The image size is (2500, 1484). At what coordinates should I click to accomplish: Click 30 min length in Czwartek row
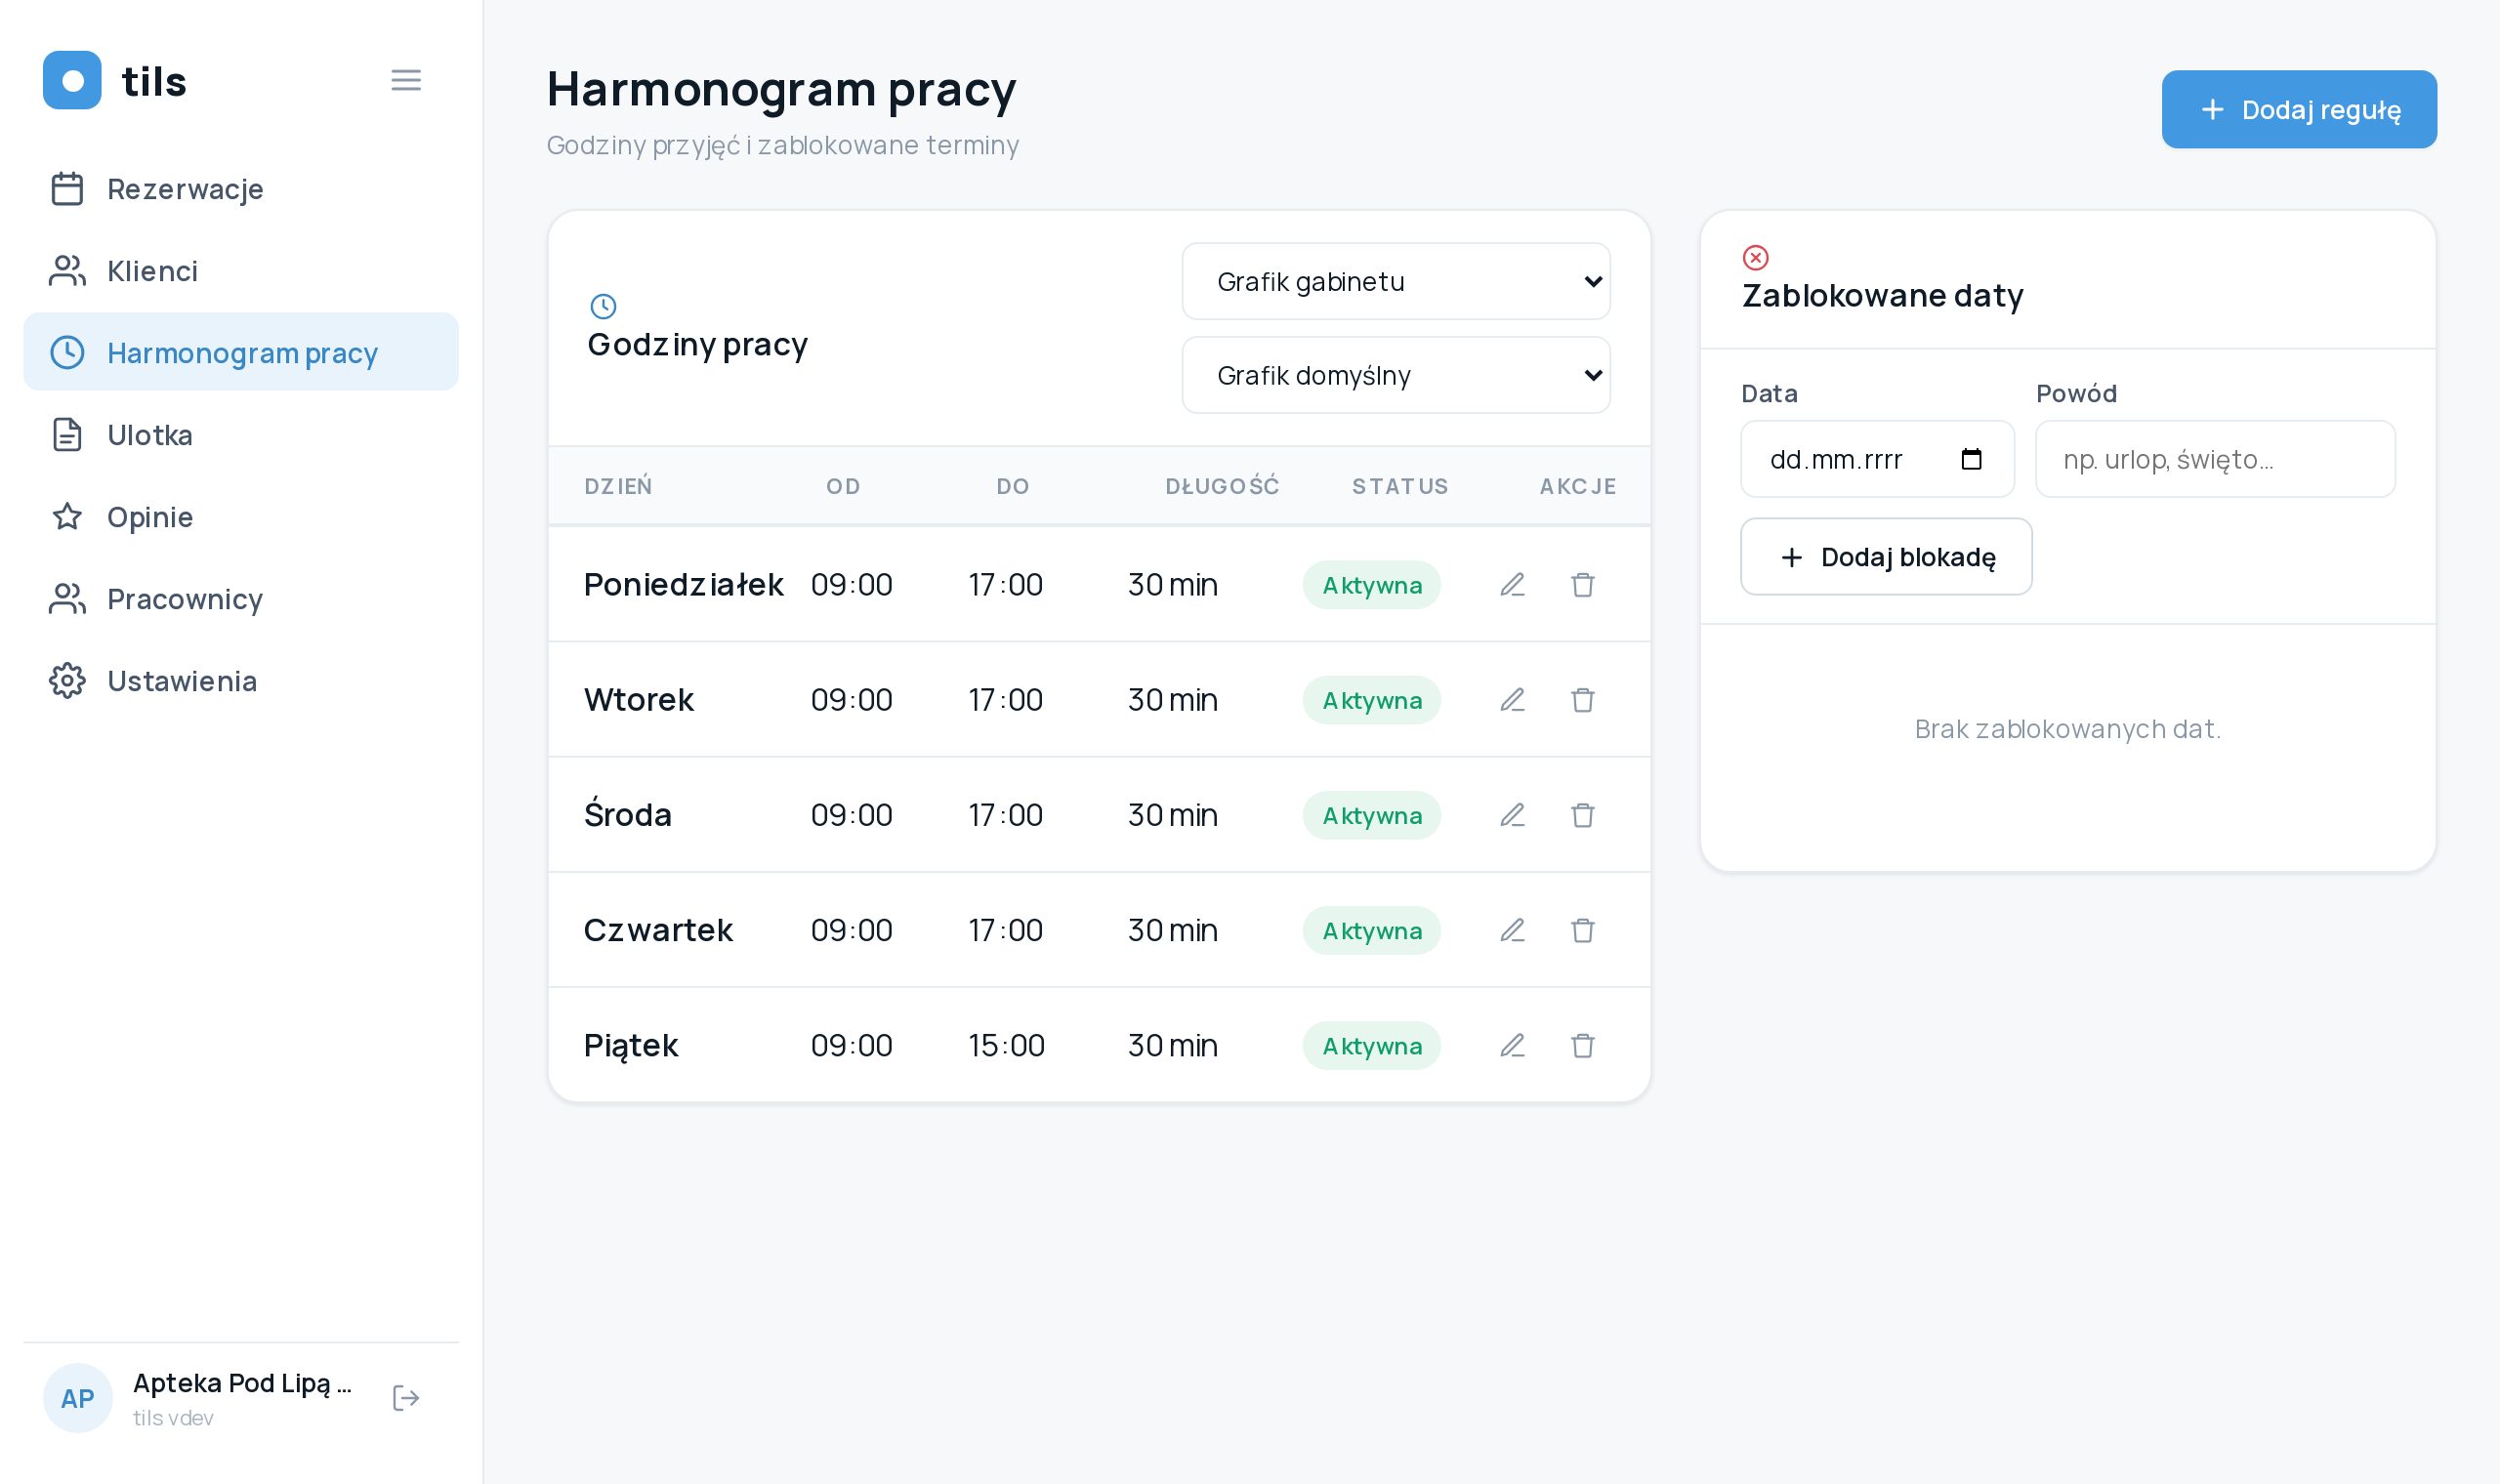click(x=1172, y=930)
